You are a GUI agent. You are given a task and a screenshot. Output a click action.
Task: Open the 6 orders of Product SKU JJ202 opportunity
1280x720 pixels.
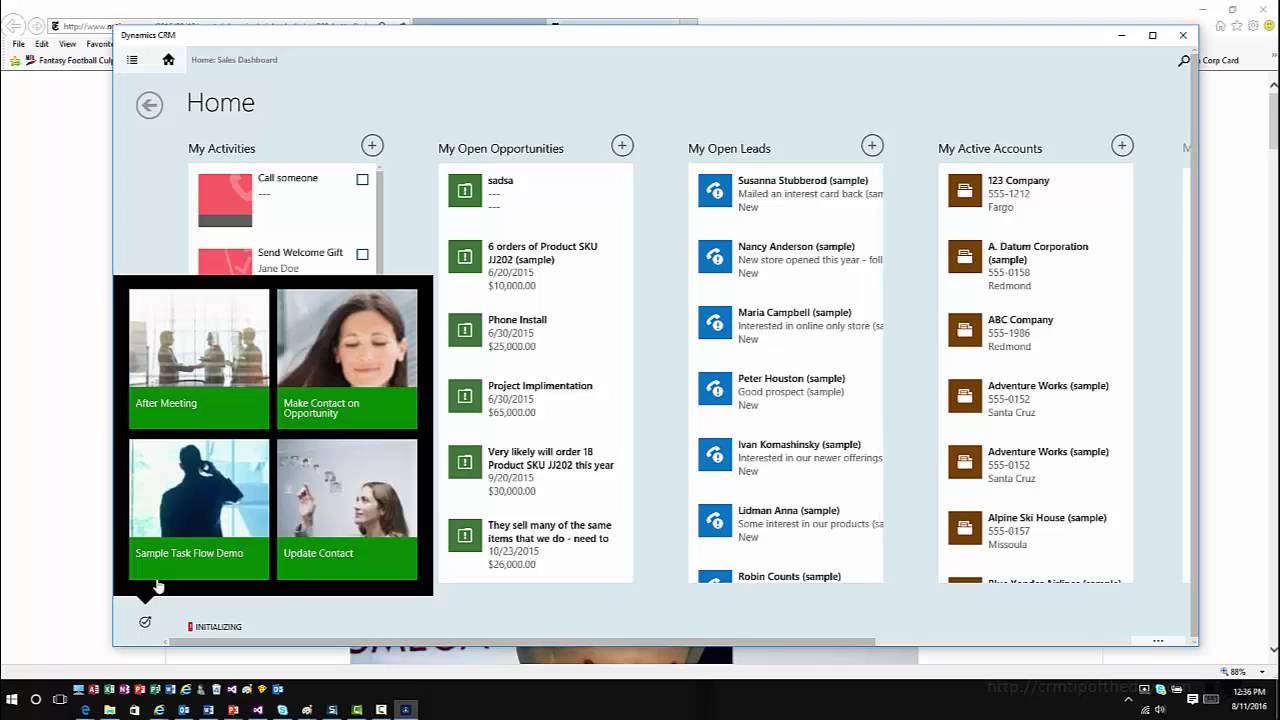coord(536,265)
